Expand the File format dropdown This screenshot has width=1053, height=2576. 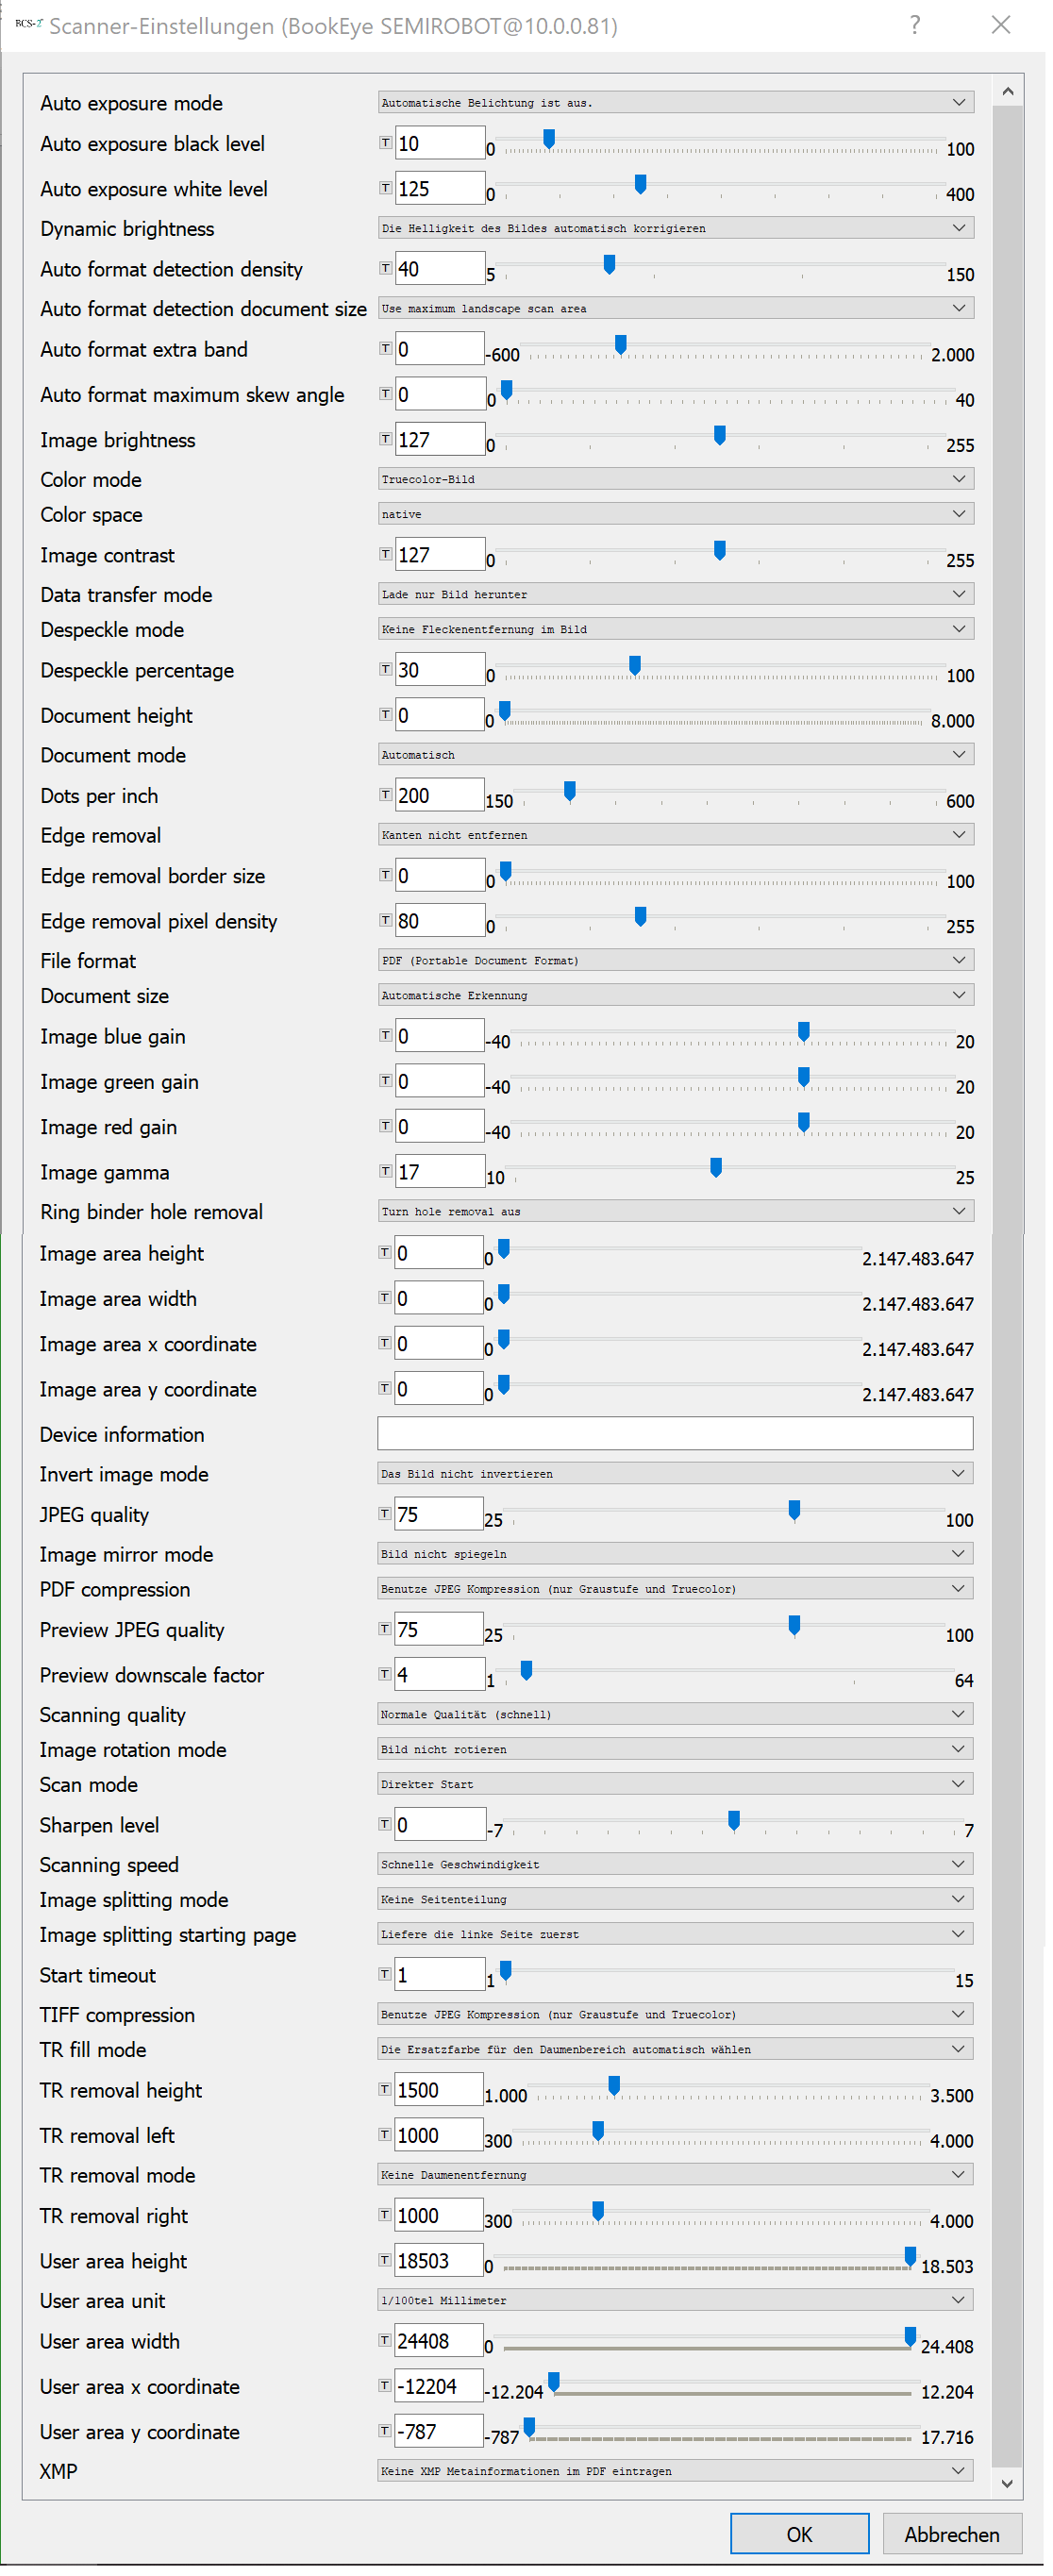click(x=676, y=960)
